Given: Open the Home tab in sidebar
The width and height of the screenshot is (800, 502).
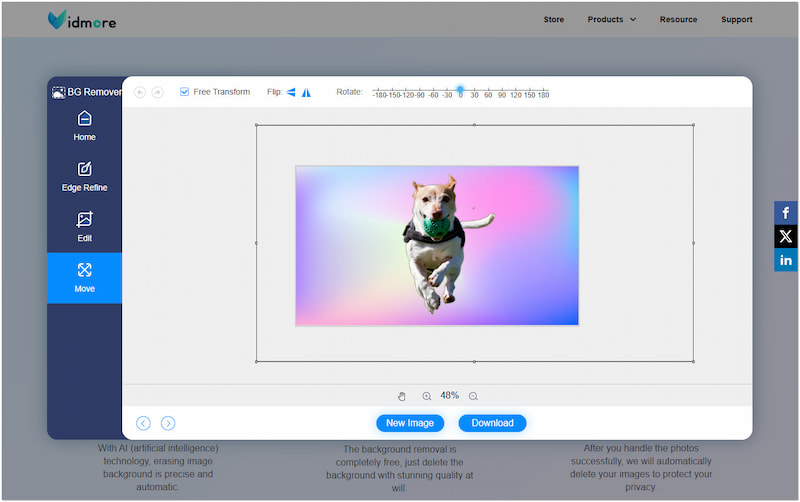Looking at the screenshot, I should [85, 125].
